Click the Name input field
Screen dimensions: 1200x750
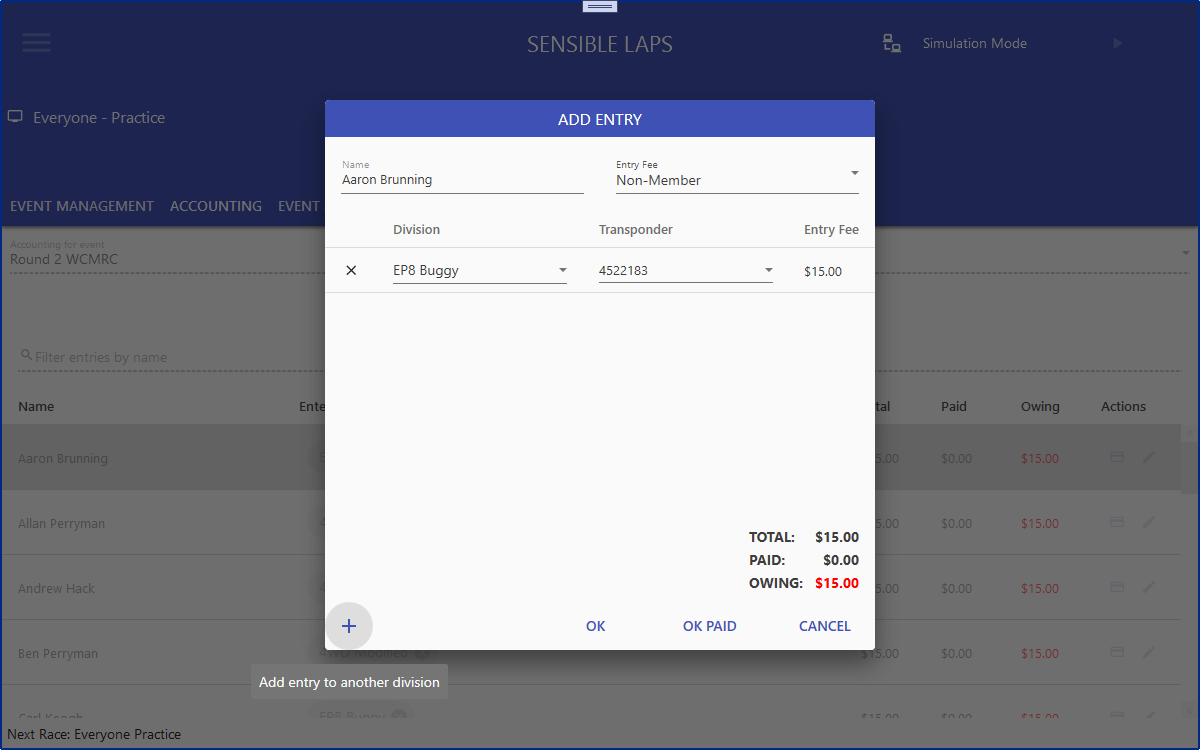[x=462, y=181]
